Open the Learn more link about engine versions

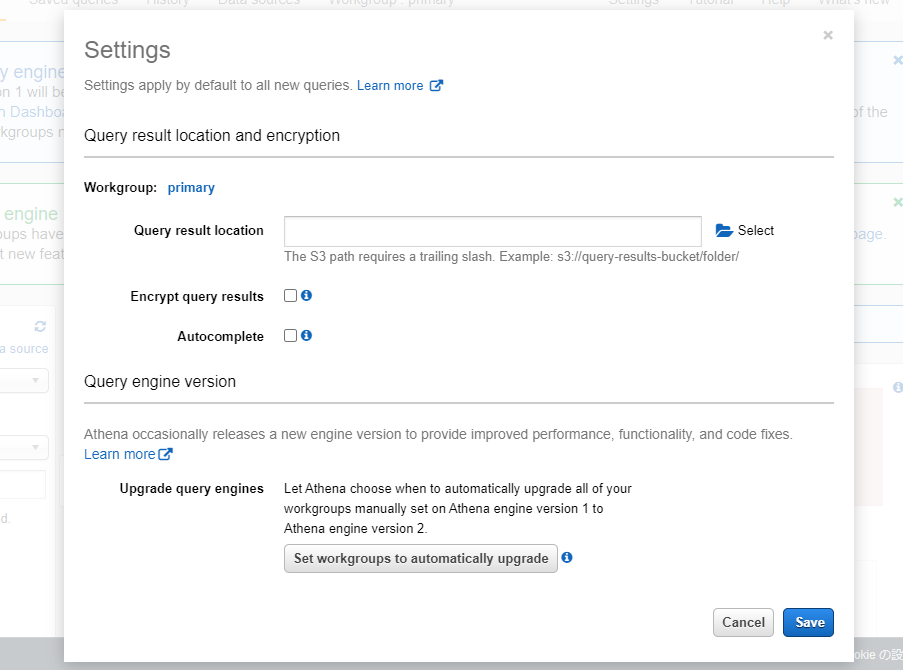[119, 454]
